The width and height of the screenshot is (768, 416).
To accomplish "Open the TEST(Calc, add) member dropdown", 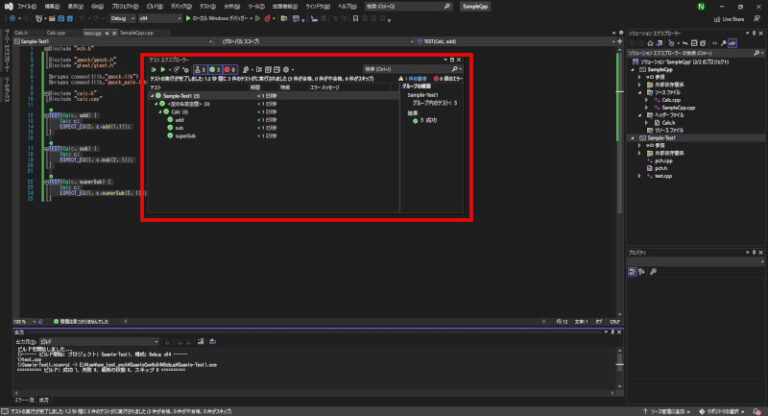I will pyautogui.click(x=515, y=42).
